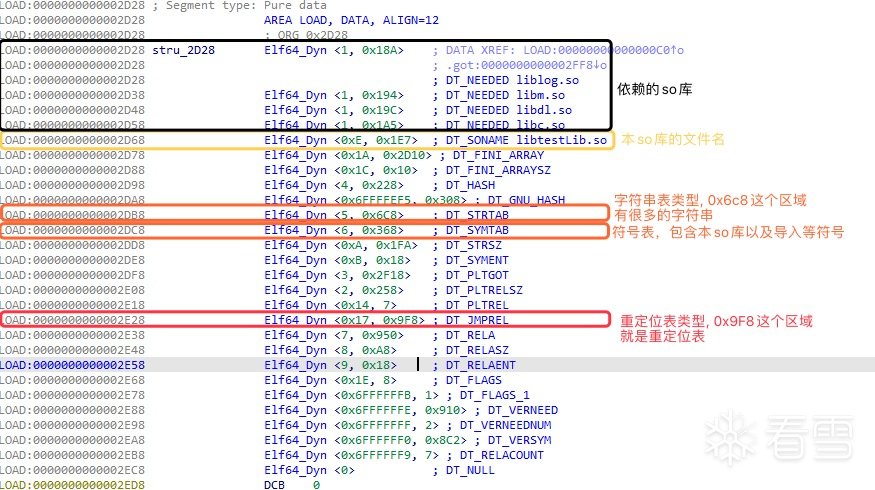Click the DT_RELA comment
Image resolution: width=875 pixels, height=490 pixels.
pyautogui.click(x=470, y=335)
